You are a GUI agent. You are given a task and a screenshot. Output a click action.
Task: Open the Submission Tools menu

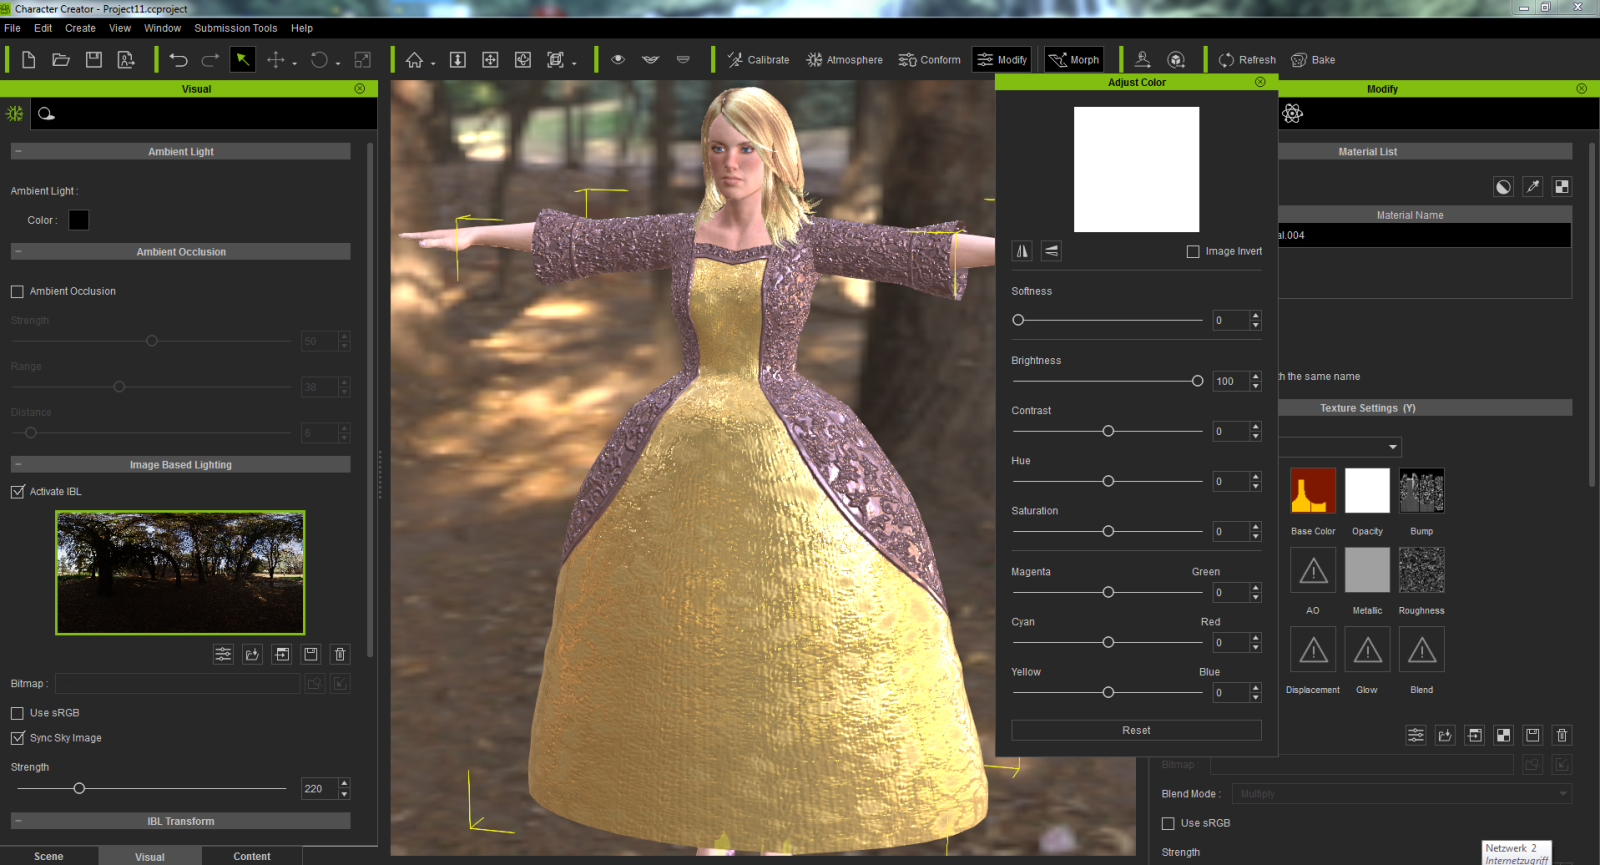click(236, 28)
